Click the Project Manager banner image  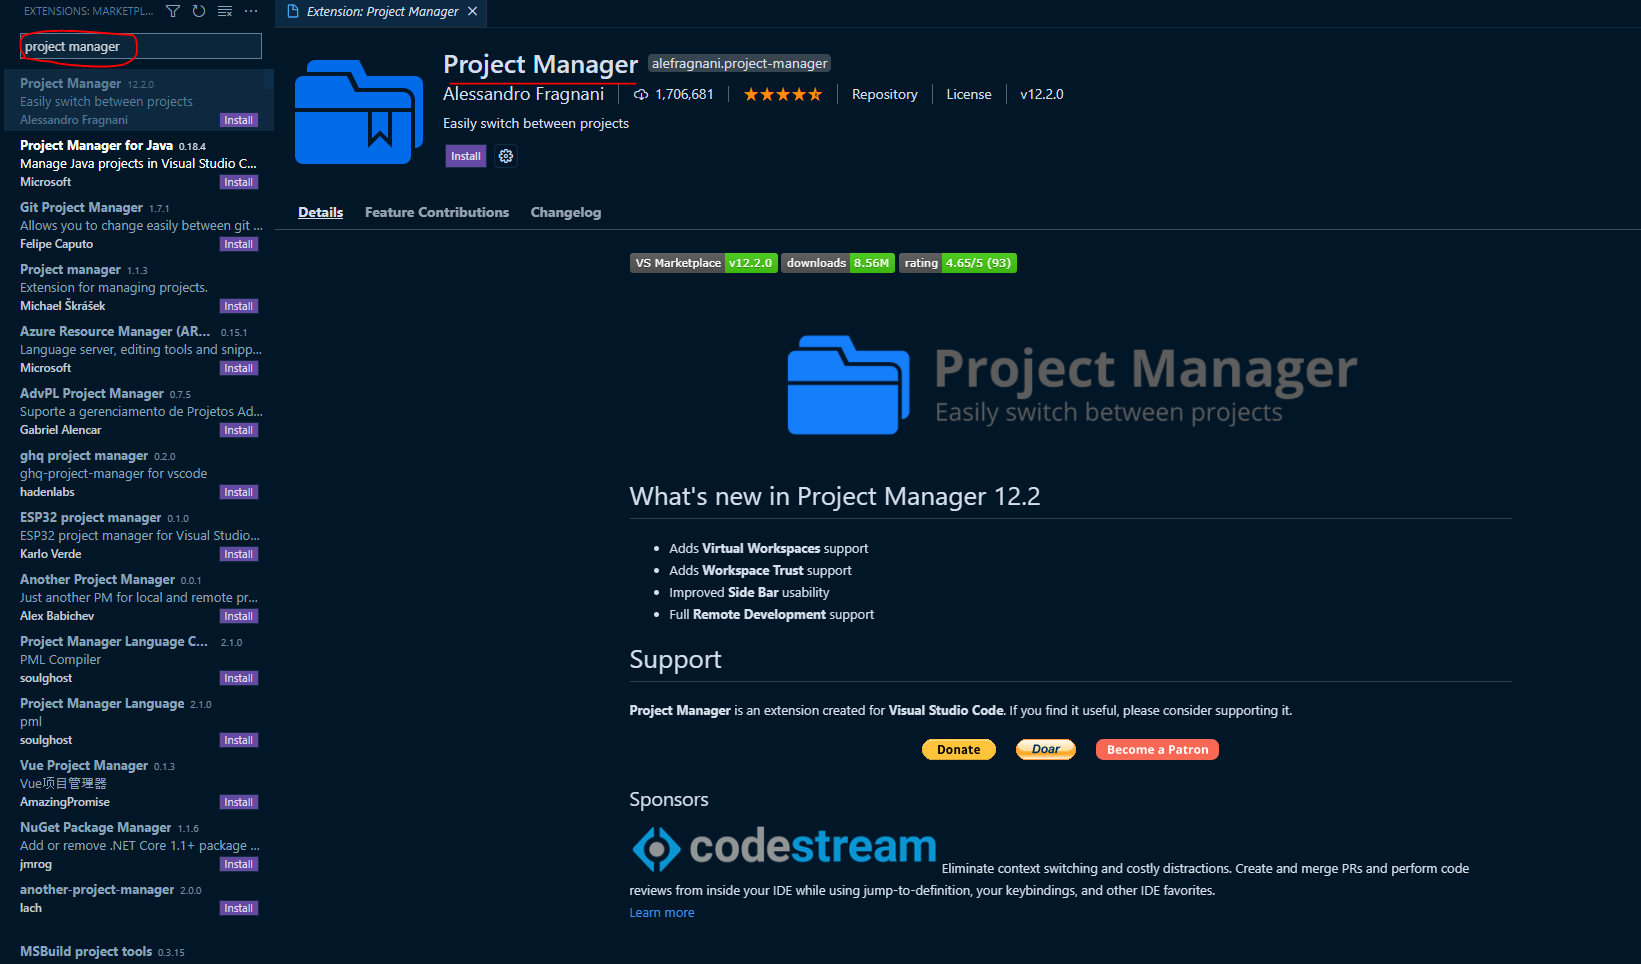(1072, 385)
